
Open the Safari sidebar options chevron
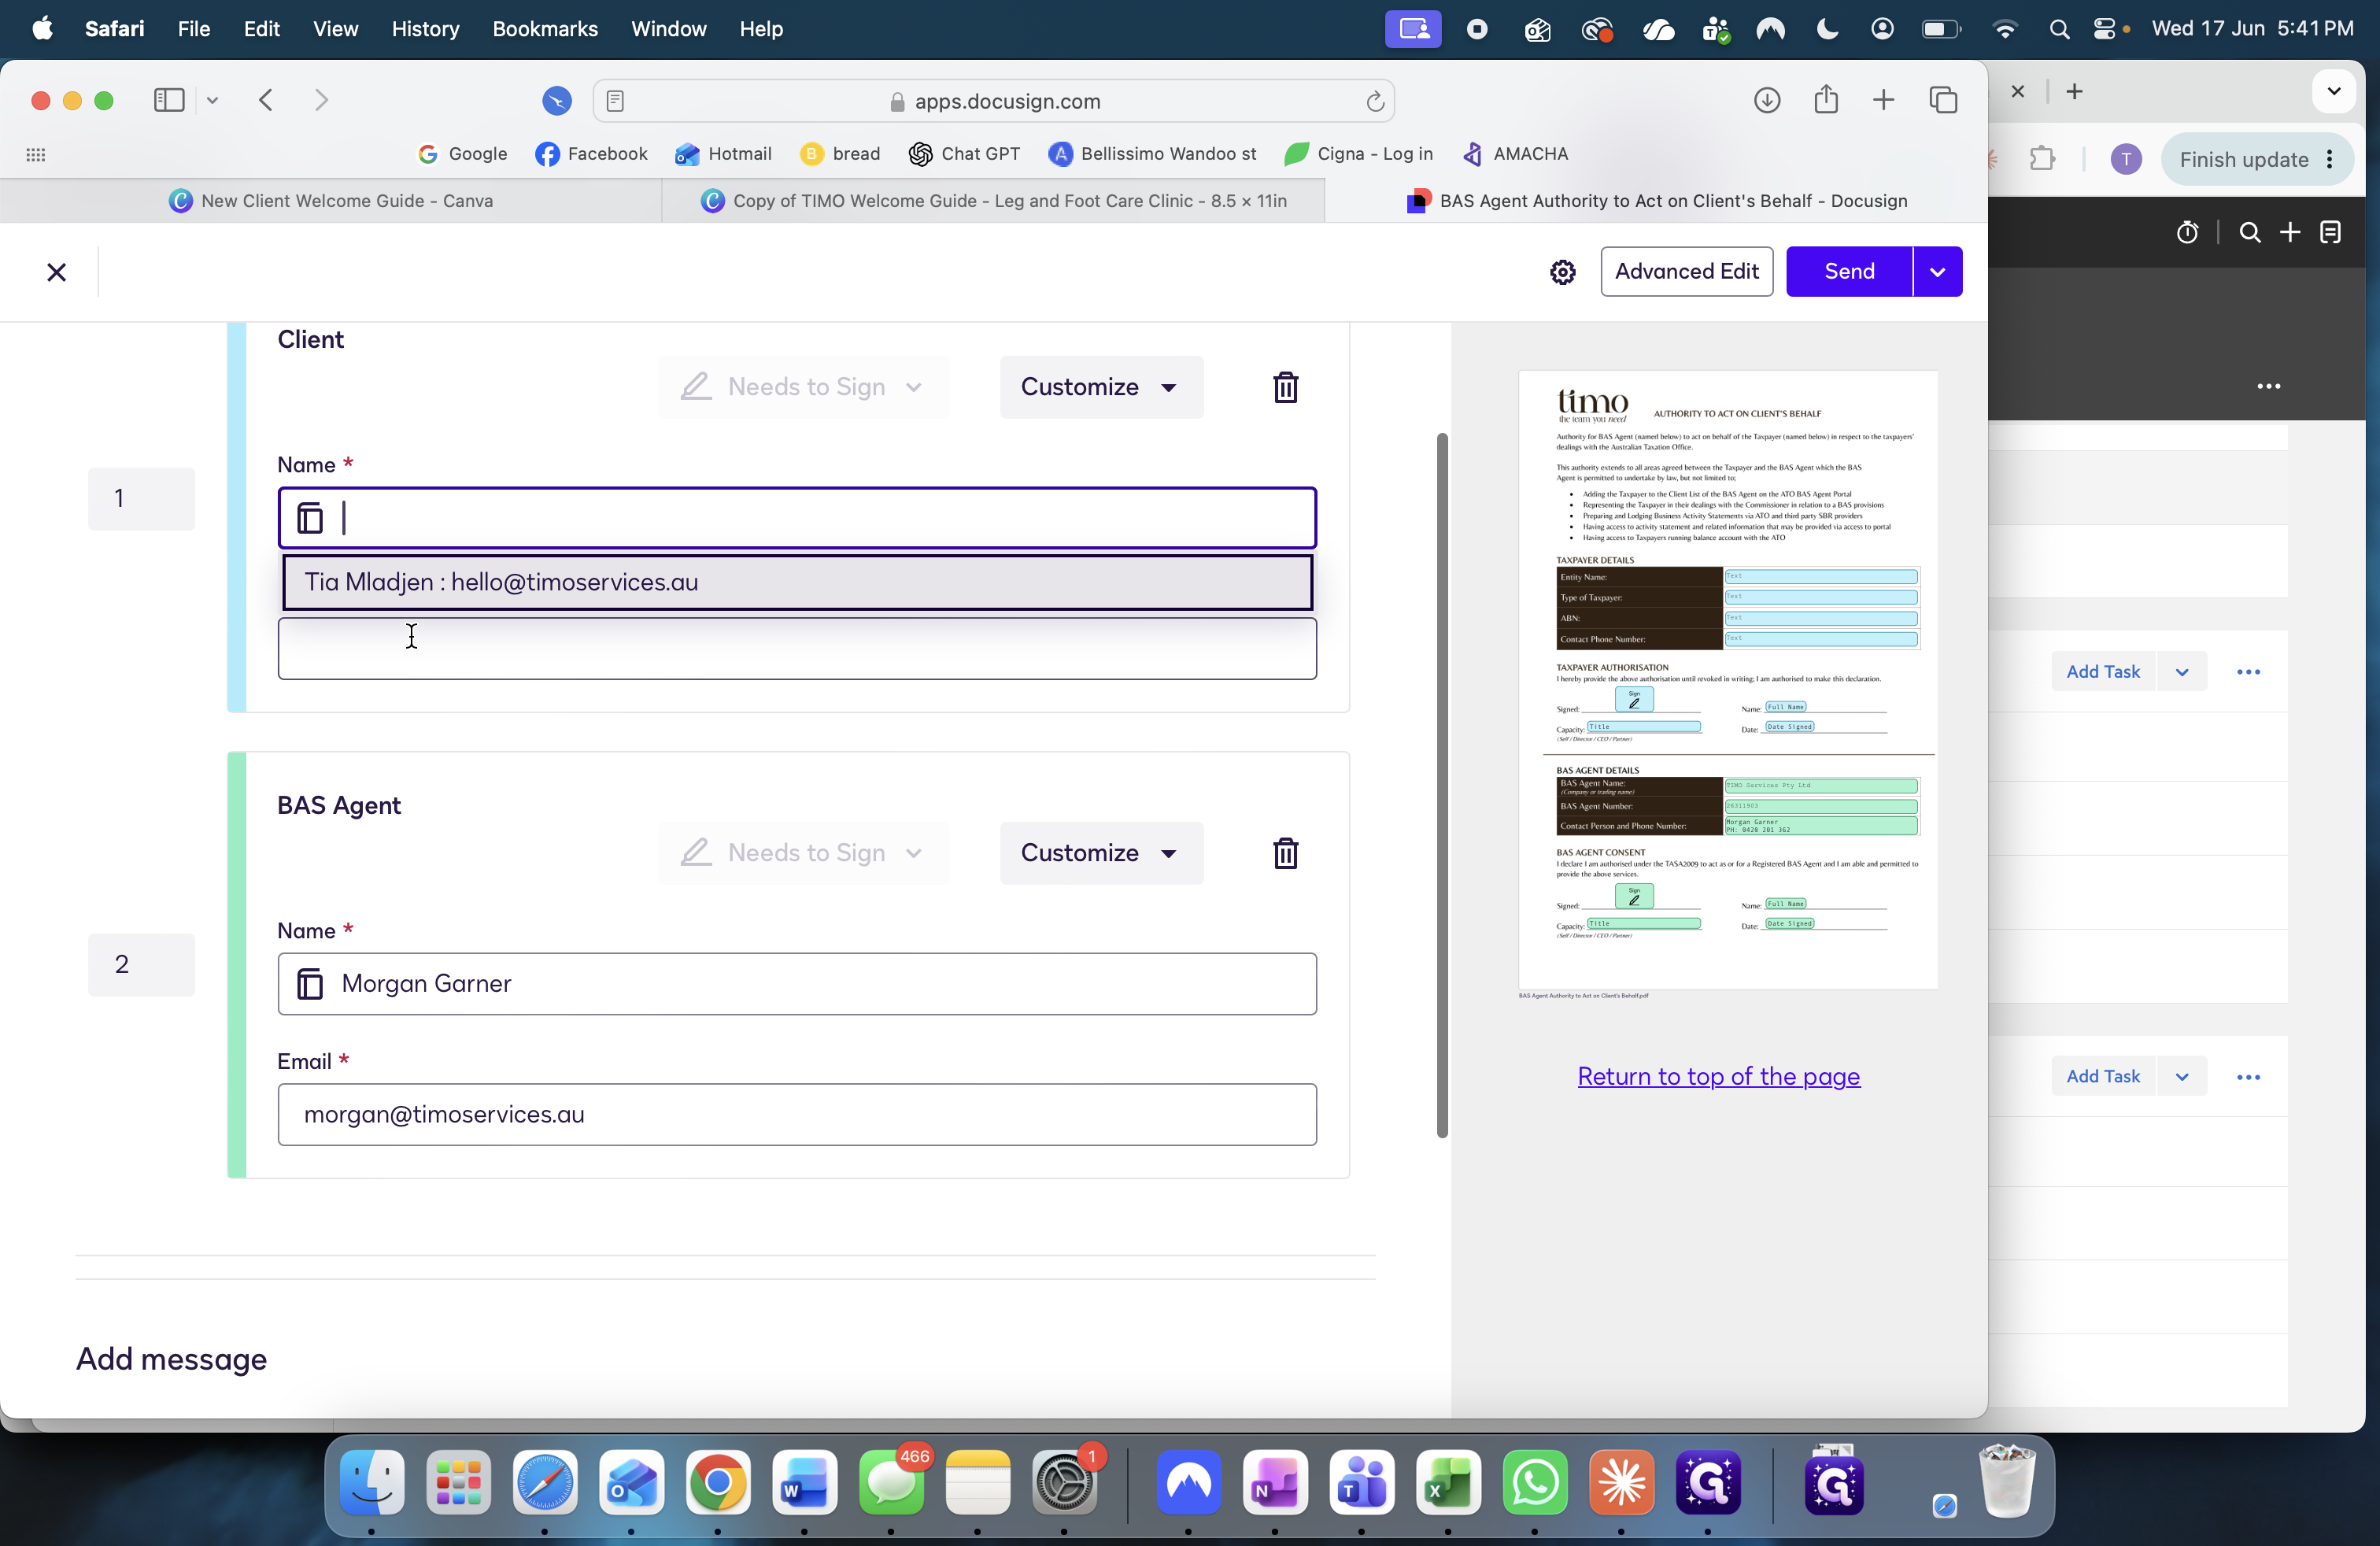point(212,100)
